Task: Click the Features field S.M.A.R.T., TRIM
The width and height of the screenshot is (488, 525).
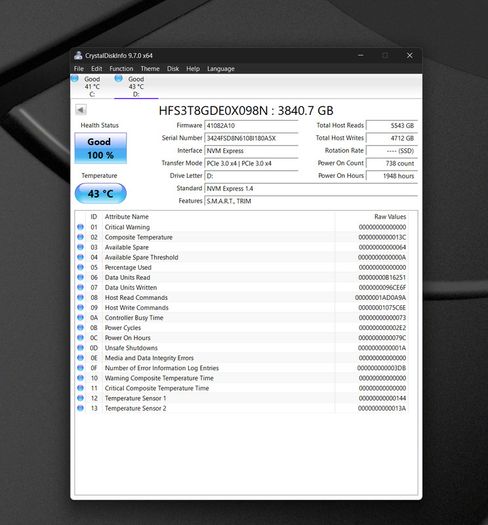Action: pyautogui.click(x=311, y=201)
